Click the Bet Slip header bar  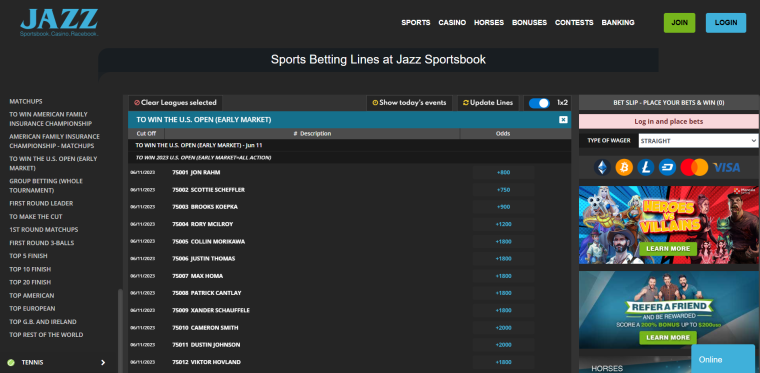(668, 103)
